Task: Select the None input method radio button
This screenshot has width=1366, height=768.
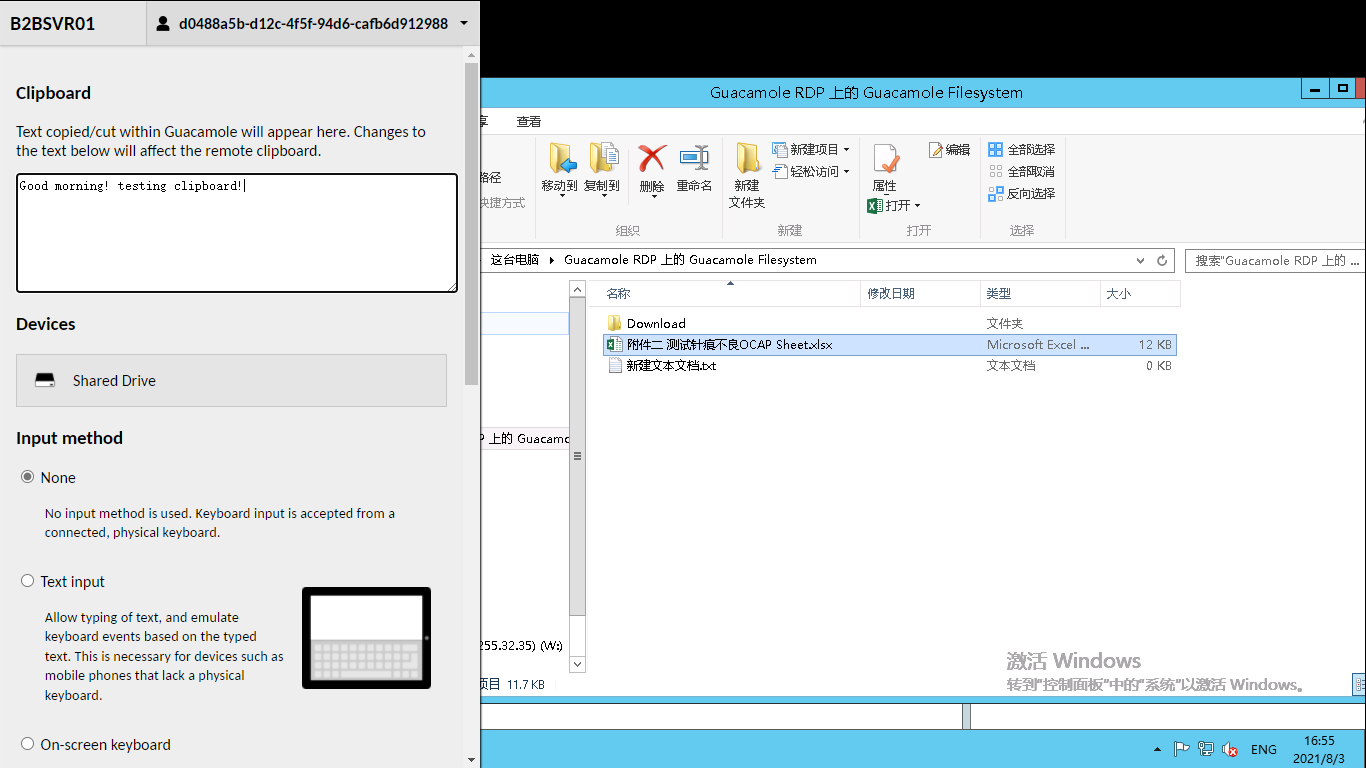Action: click(x=27, y=477)
